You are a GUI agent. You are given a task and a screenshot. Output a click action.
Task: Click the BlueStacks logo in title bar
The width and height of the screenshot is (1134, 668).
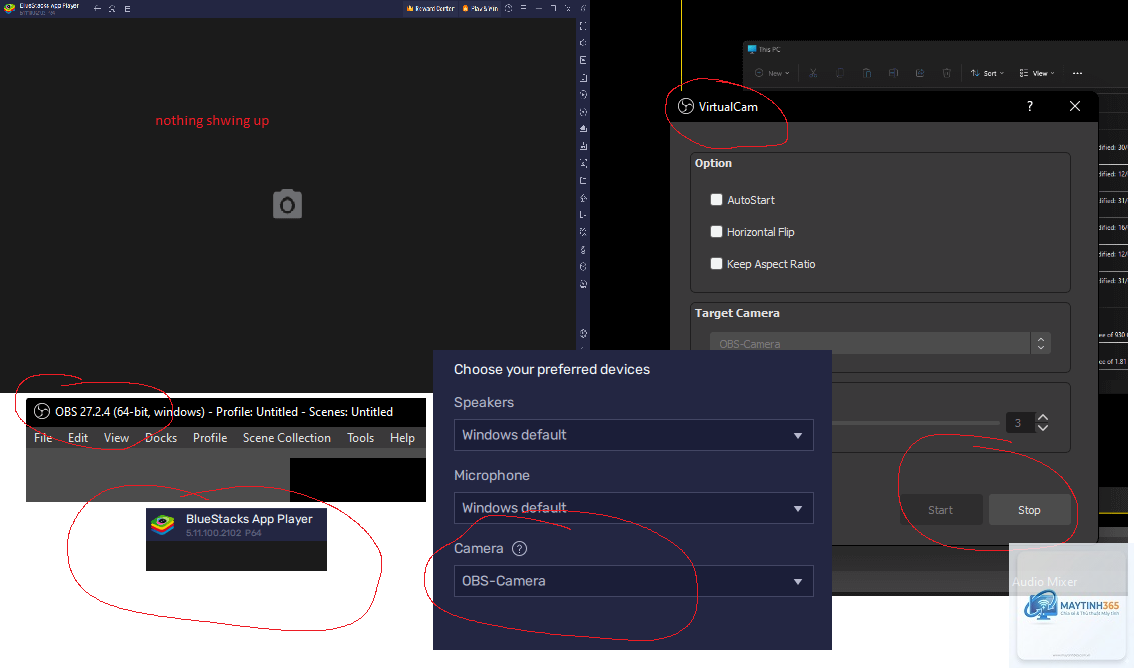[x=9, y=9]
